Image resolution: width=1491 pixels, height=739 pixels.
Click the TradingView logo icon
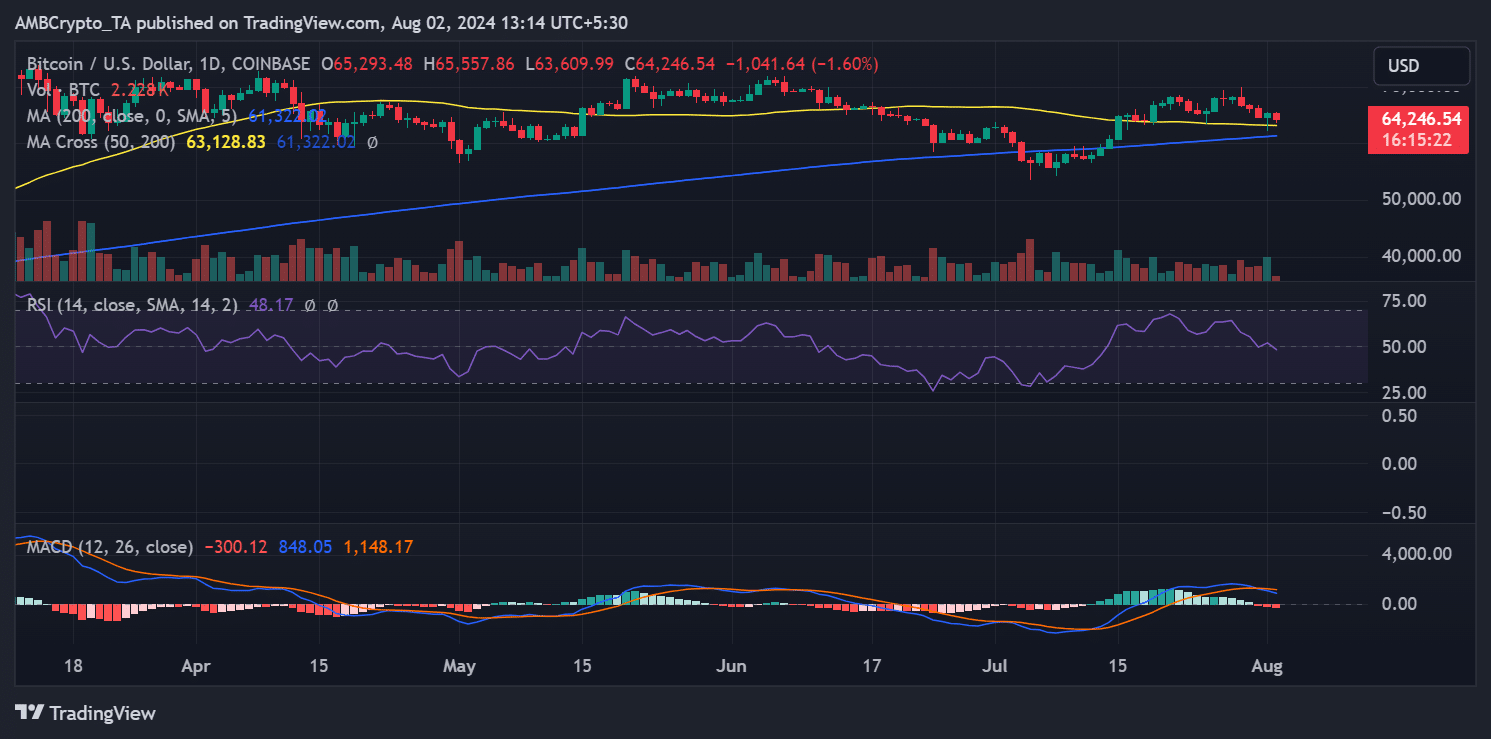pyautogui.click(x=29, y=713)
